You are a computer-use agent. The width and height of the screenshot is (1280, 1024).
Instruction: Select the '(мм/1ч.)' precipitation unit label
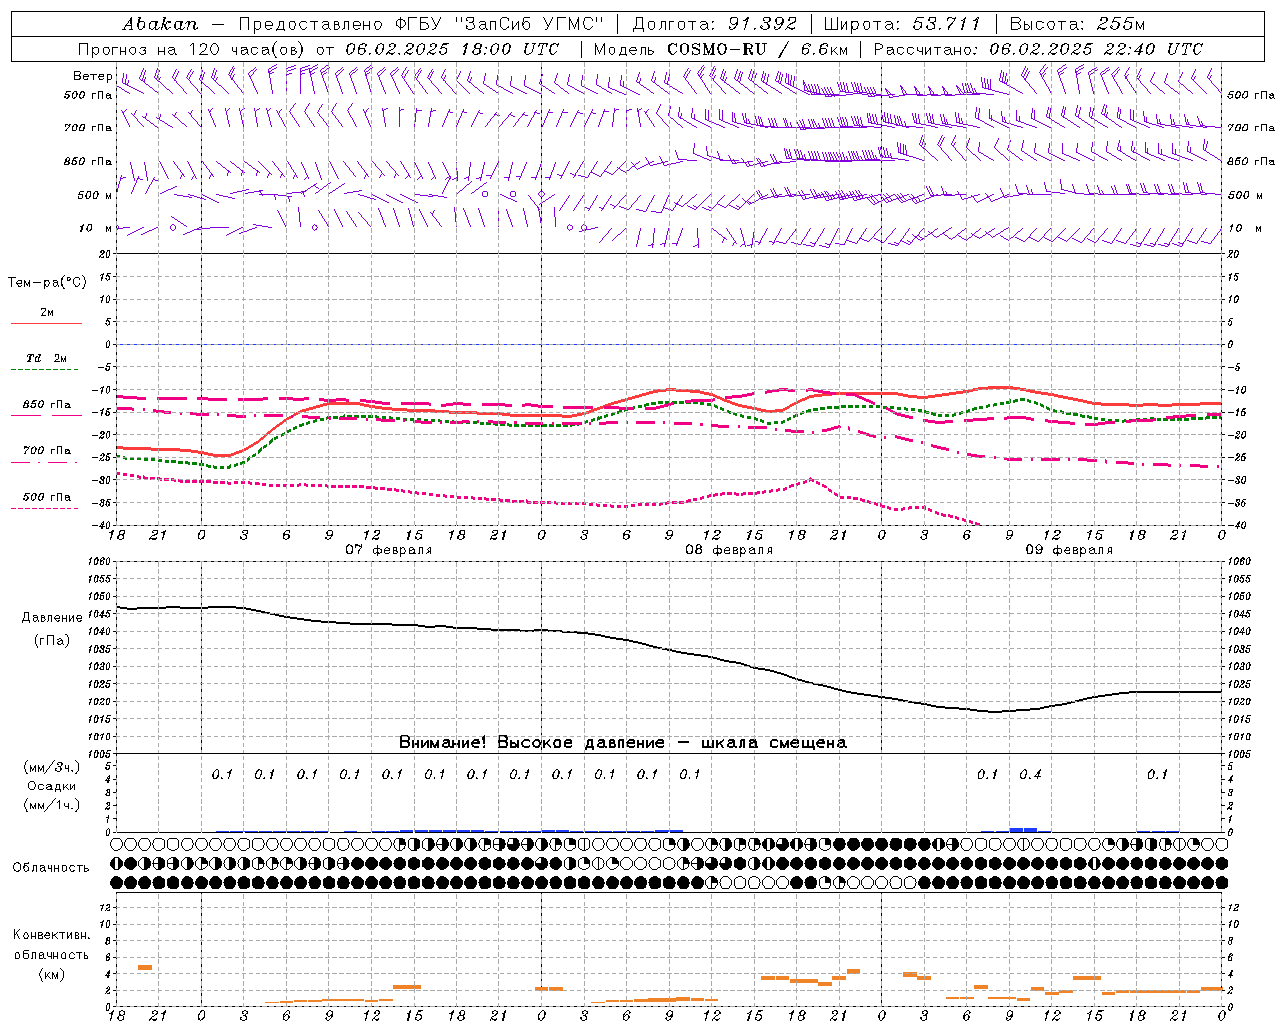click(x=52, y=805)
